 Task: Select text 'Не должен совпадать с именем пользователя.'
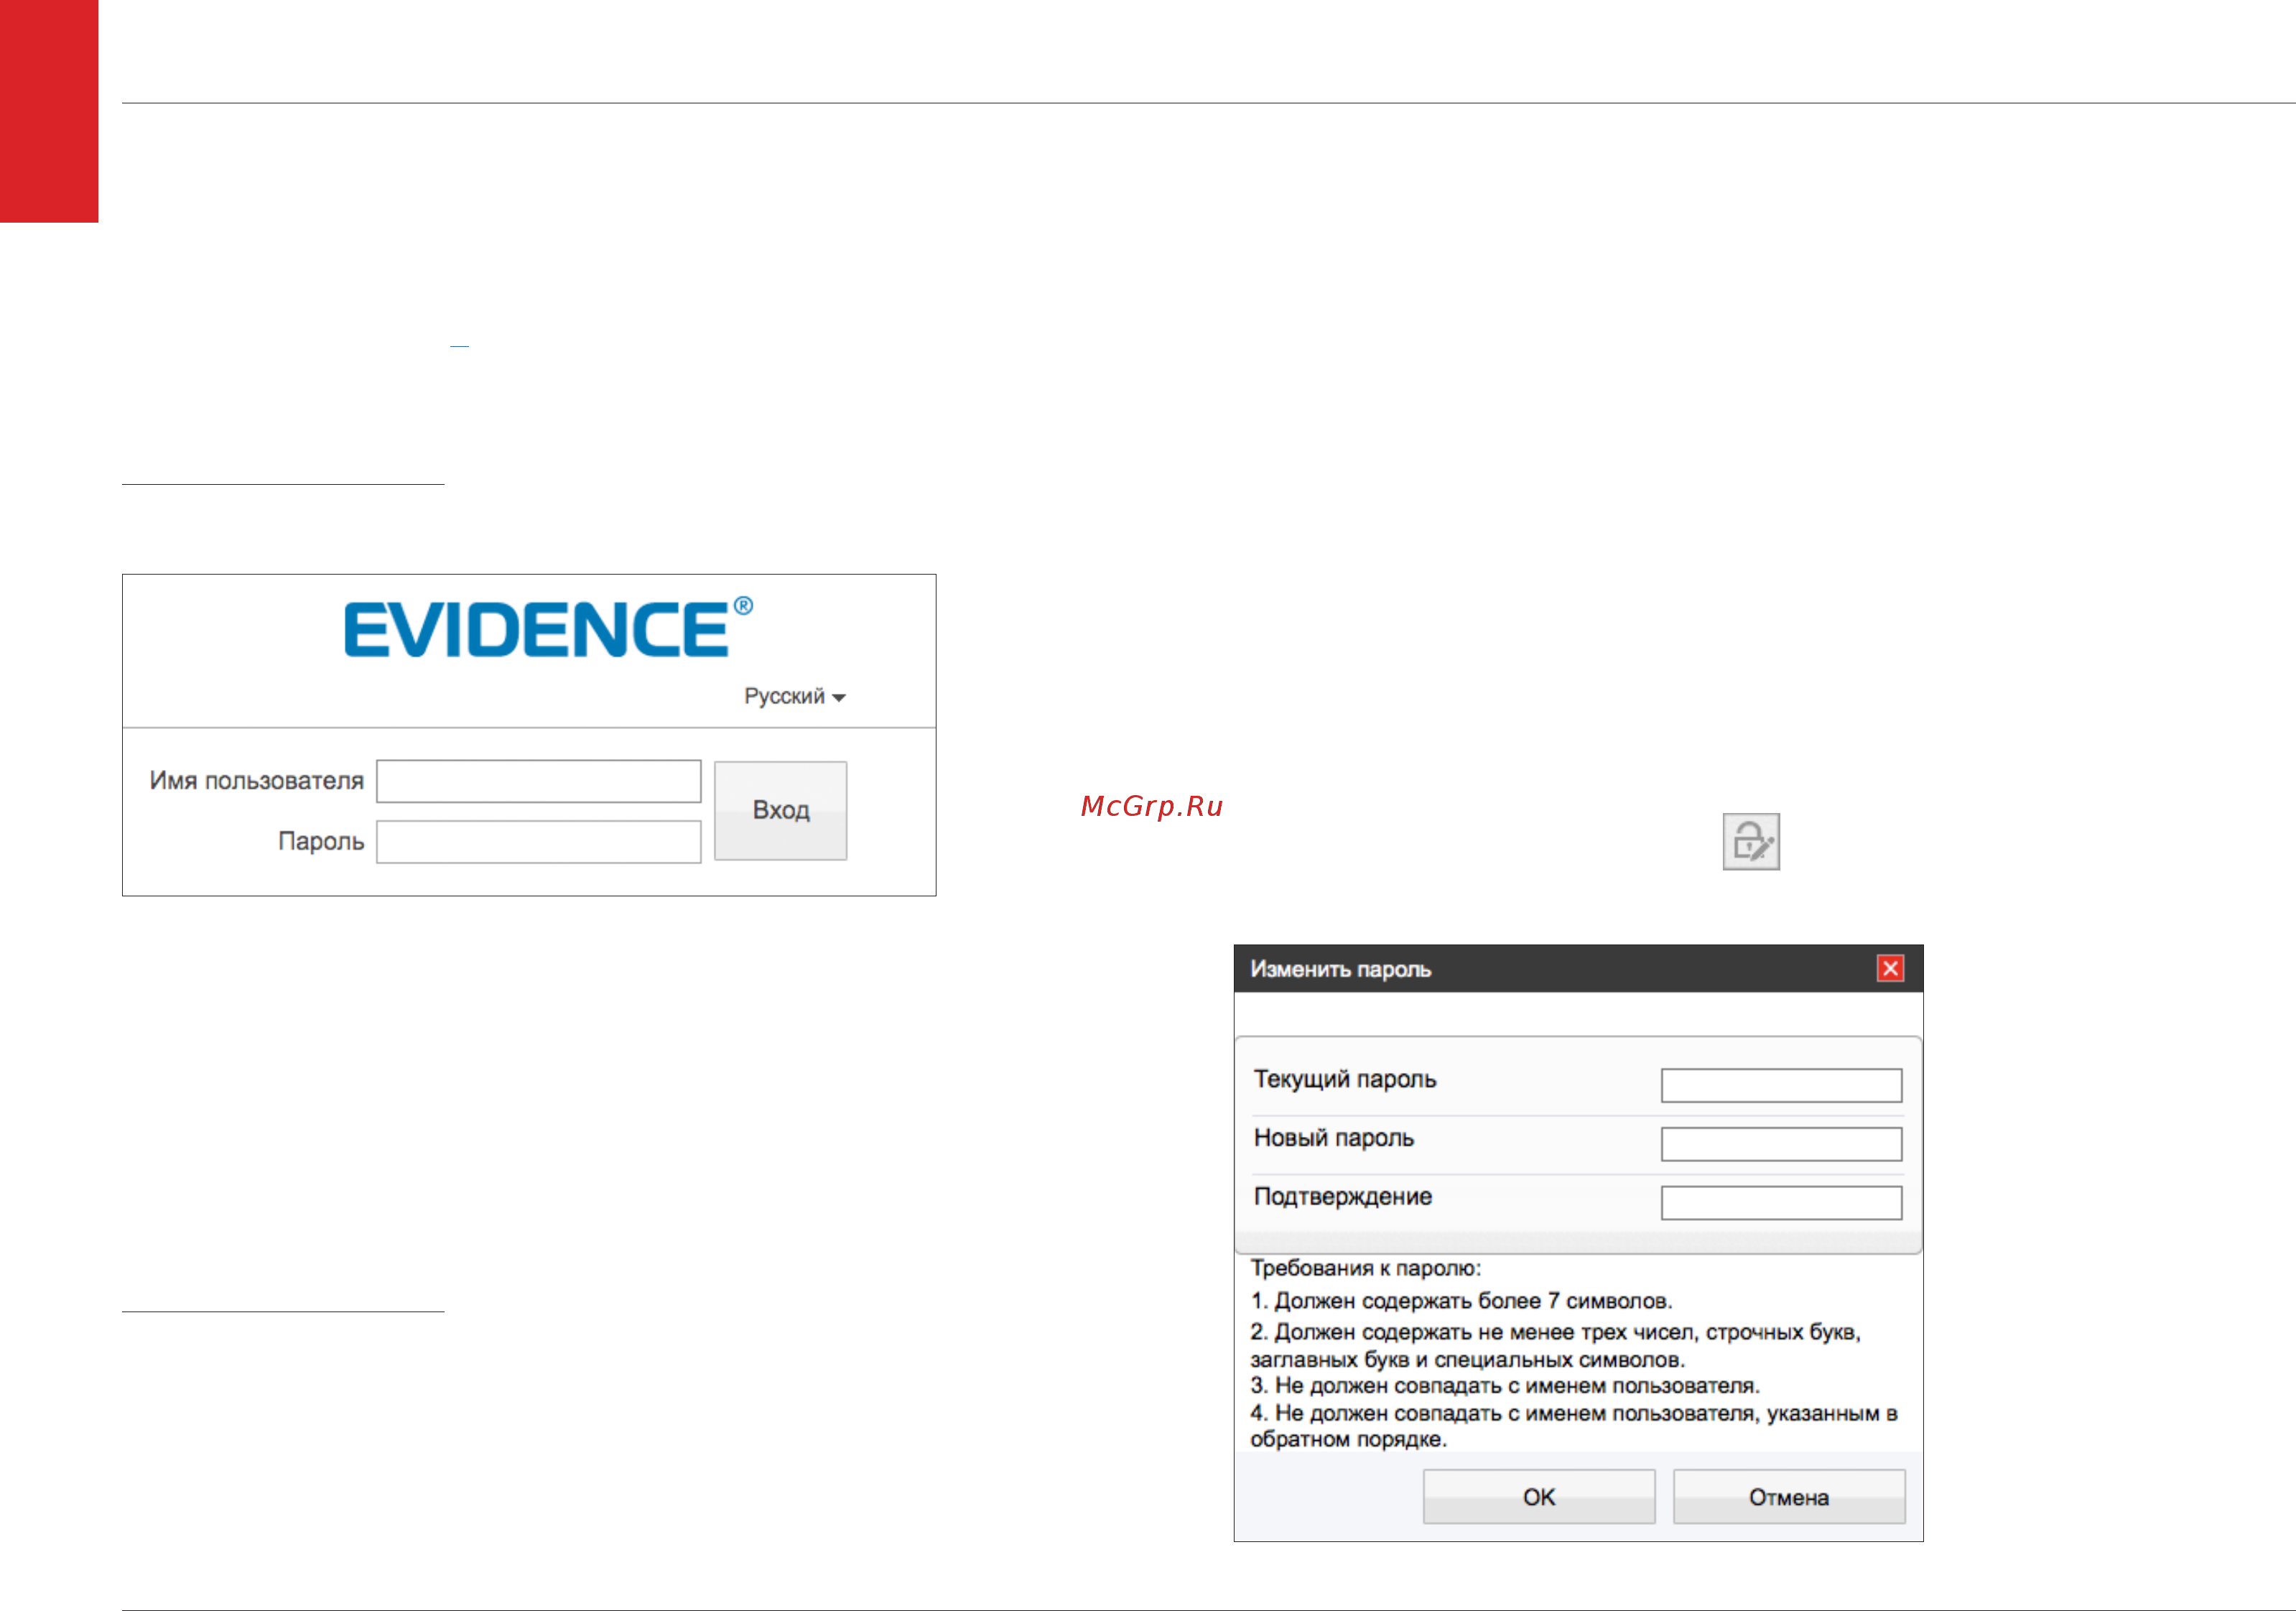(x=1516, y=1385)
